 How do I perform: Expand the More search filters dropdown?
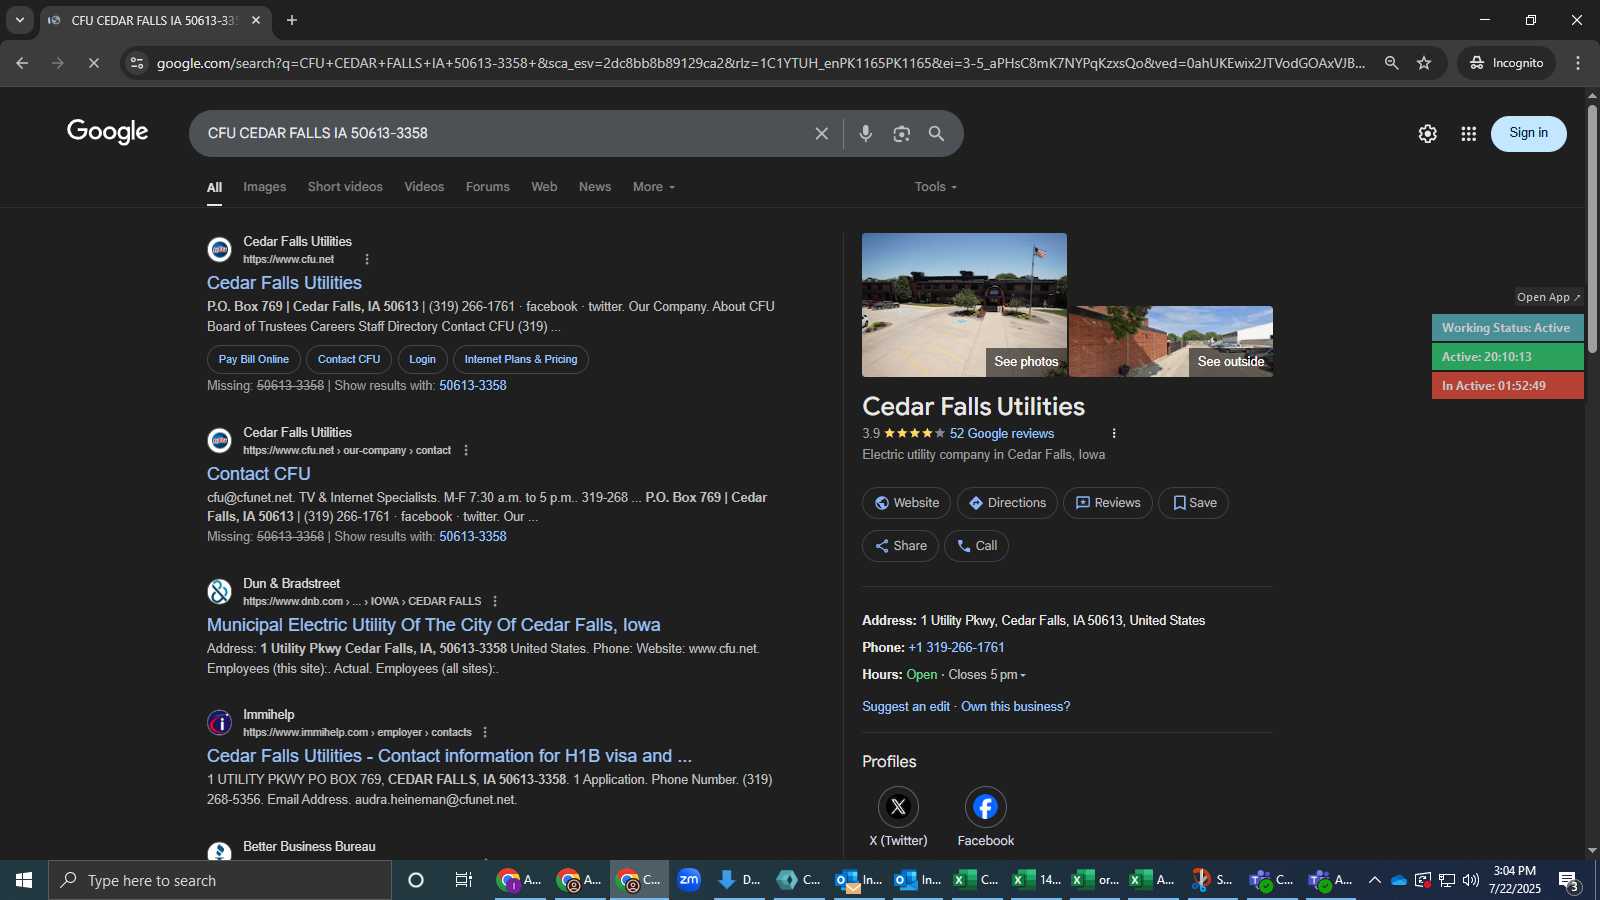[654, 187]
